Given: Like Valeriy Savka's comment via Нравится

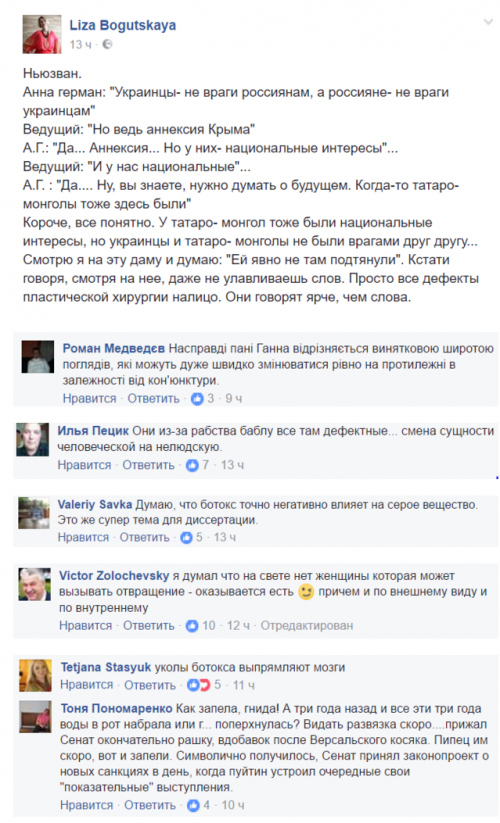Looking at the screenshot, I should [84, 537].
